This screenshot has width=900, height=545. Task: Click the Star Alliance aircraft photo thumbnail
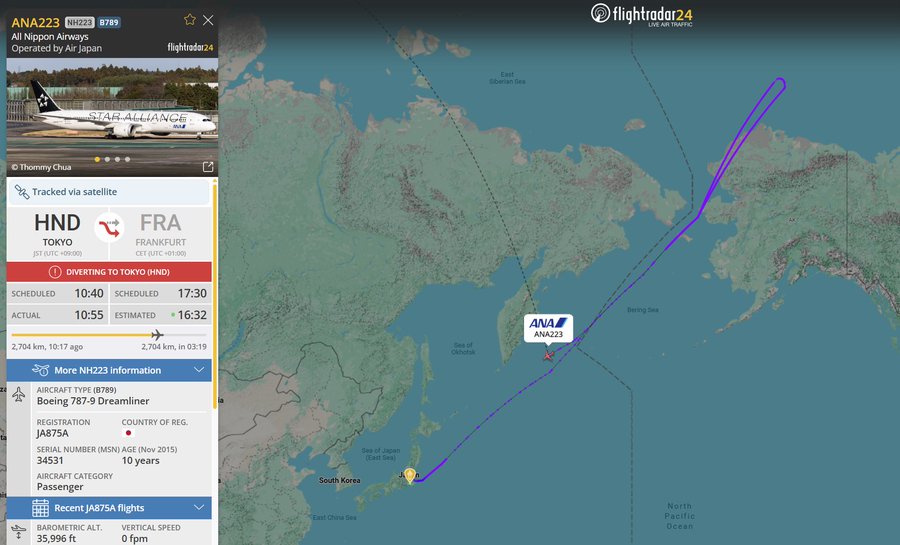pyautogui.click(x=112, y=116)
